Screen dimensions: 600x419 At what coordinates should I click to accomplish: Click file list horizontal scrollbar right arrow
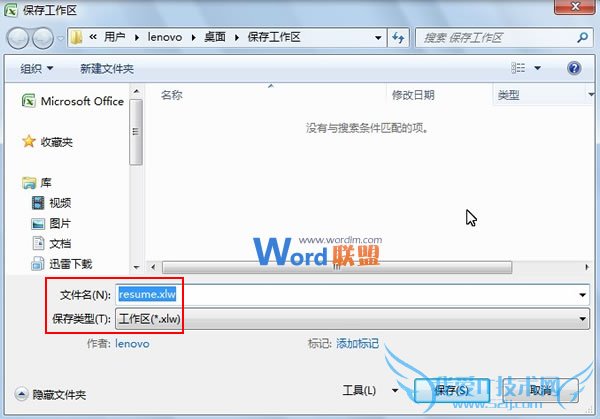click(587, 267)
